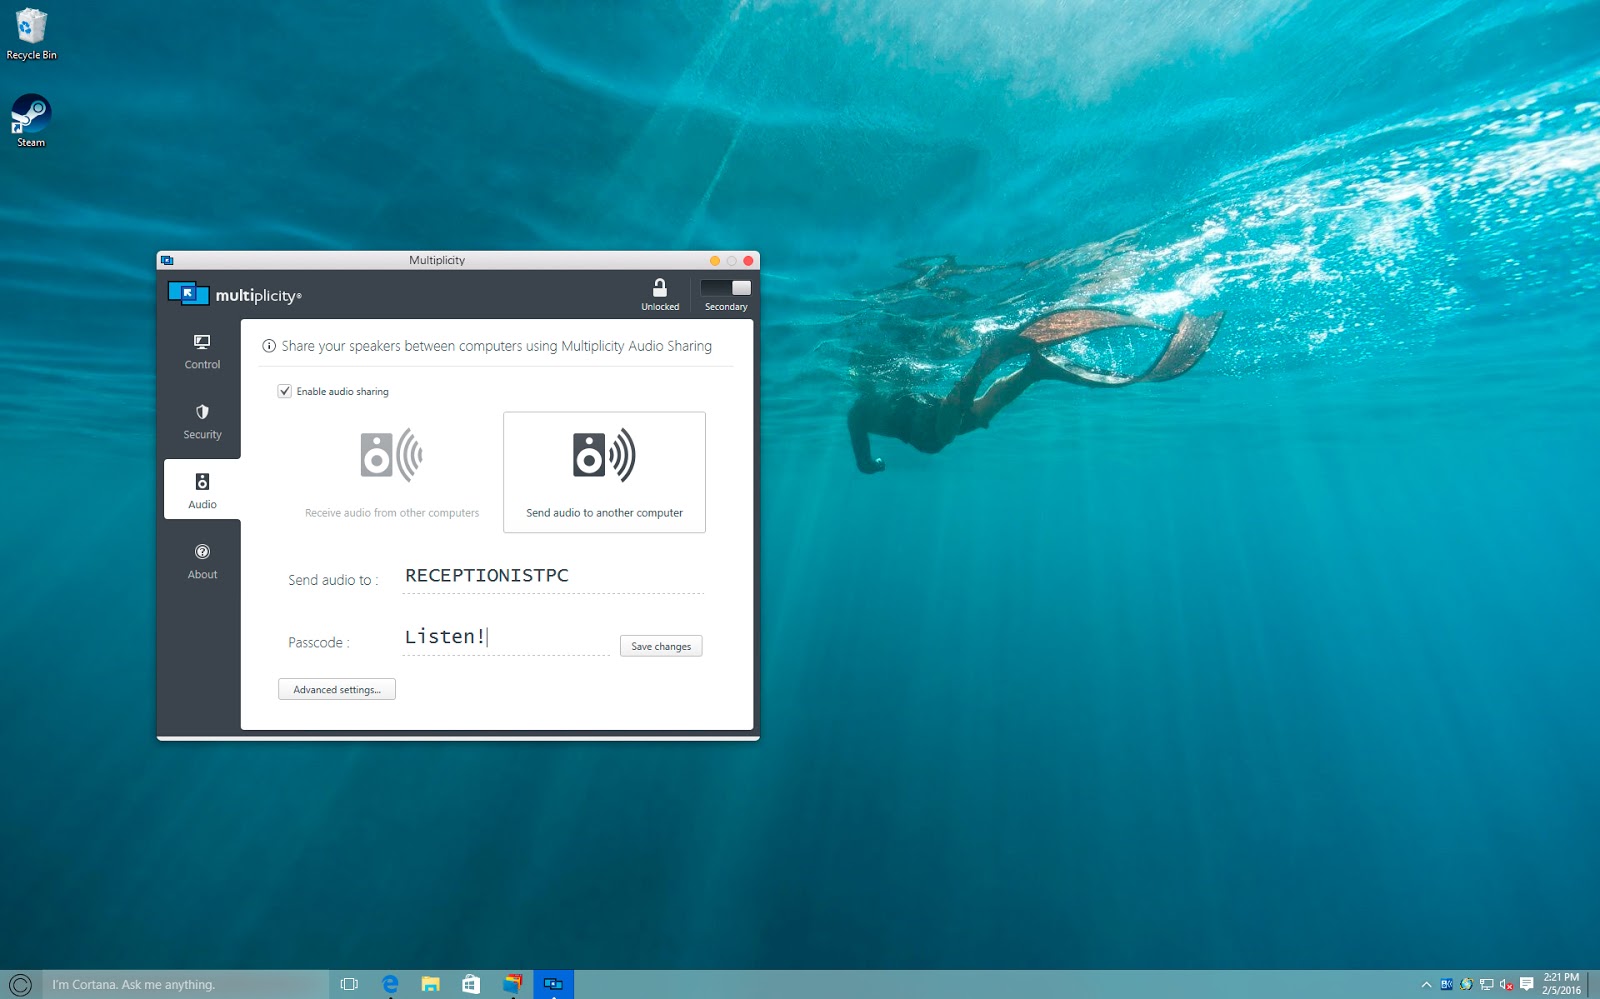Viewport: 1600px width, 999px height.
Task: Click the info icon beside audio sharing description
Action: click(269, 346)
